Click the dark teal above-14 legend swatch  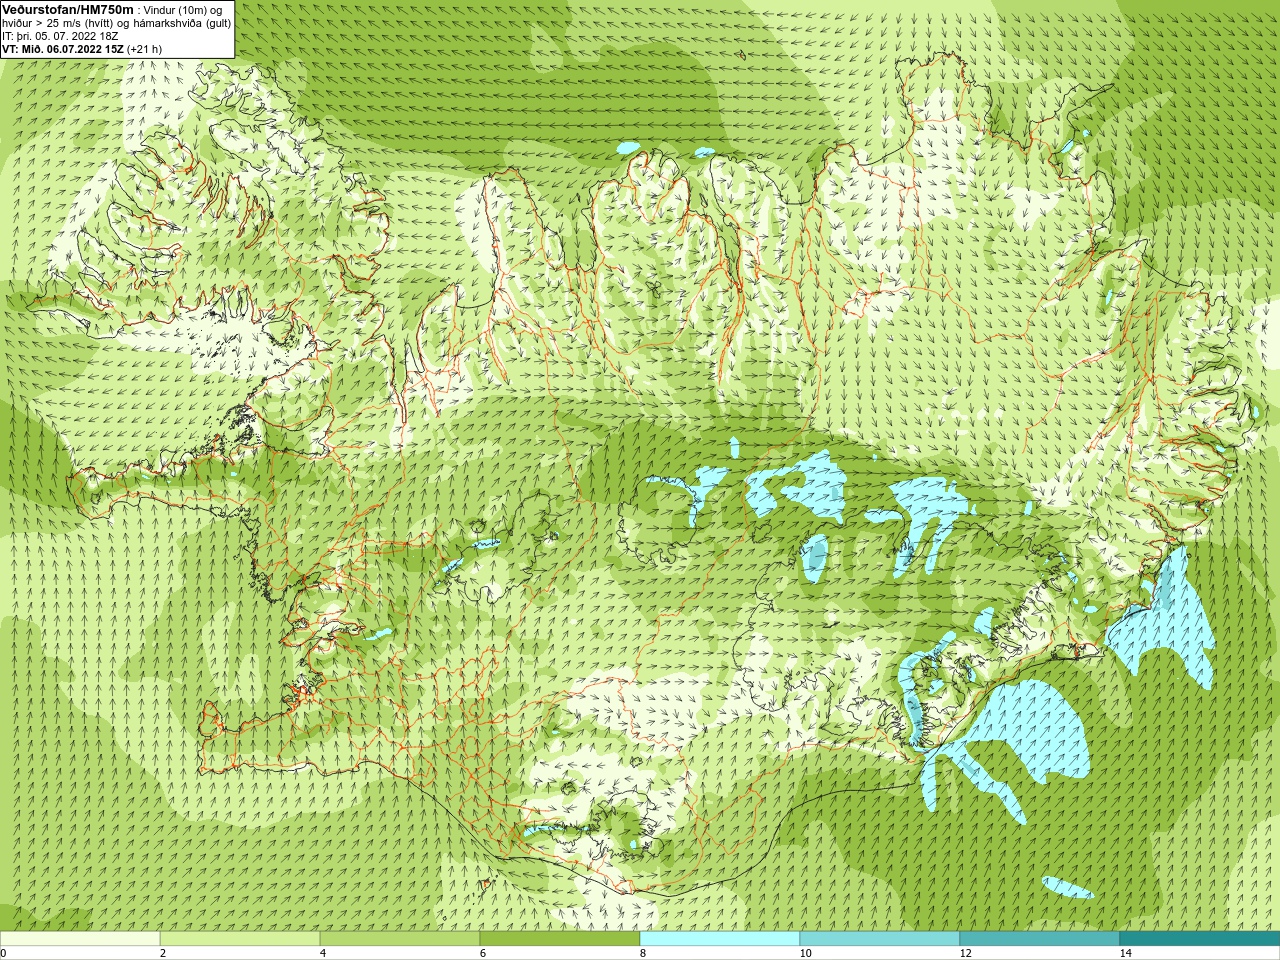coord(1200,939)
